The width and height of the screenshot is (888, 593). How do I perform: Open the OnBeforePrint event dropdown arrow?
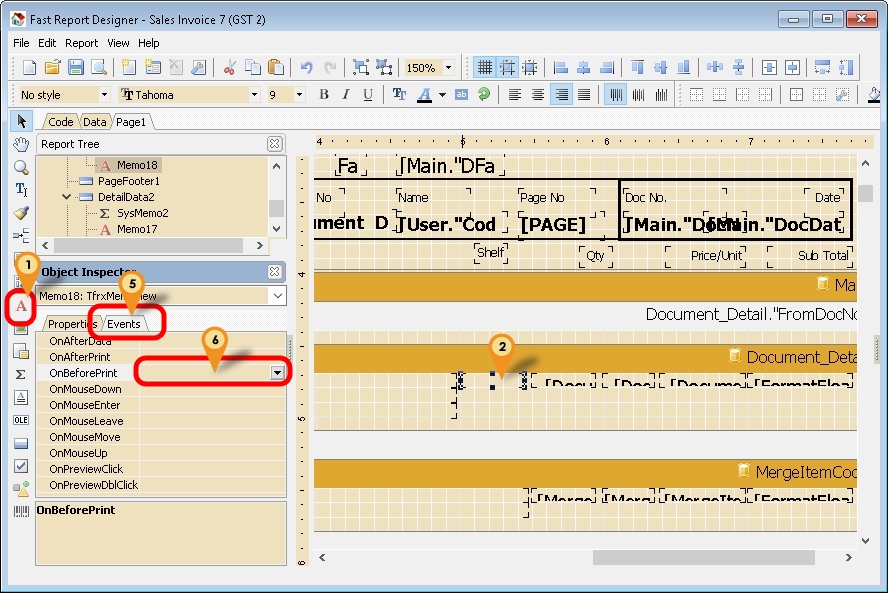pyautogui.click(x=277, y=373)
